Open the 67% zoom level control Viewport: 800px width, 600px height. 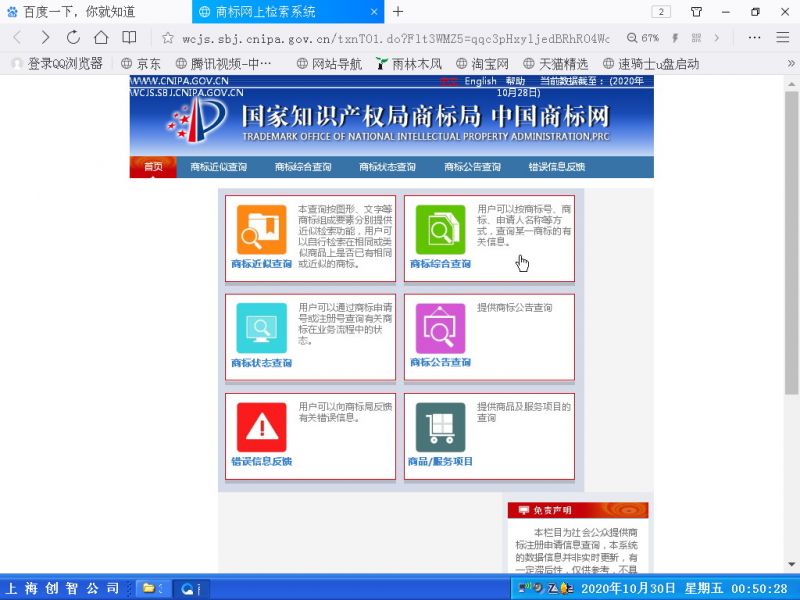point(643,38)
